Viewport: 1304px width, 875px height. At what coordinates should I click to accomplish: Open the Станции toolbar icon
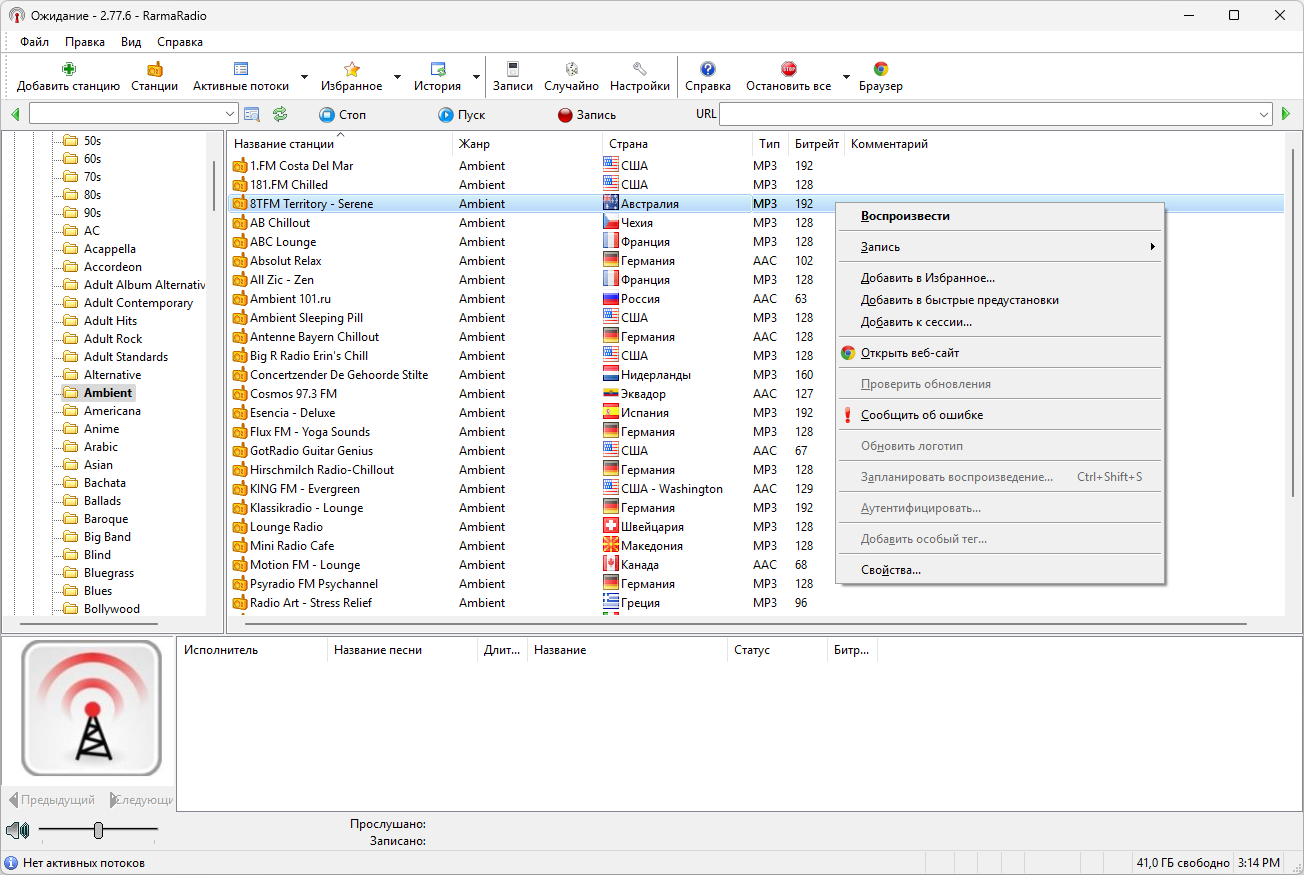point(154,69)
